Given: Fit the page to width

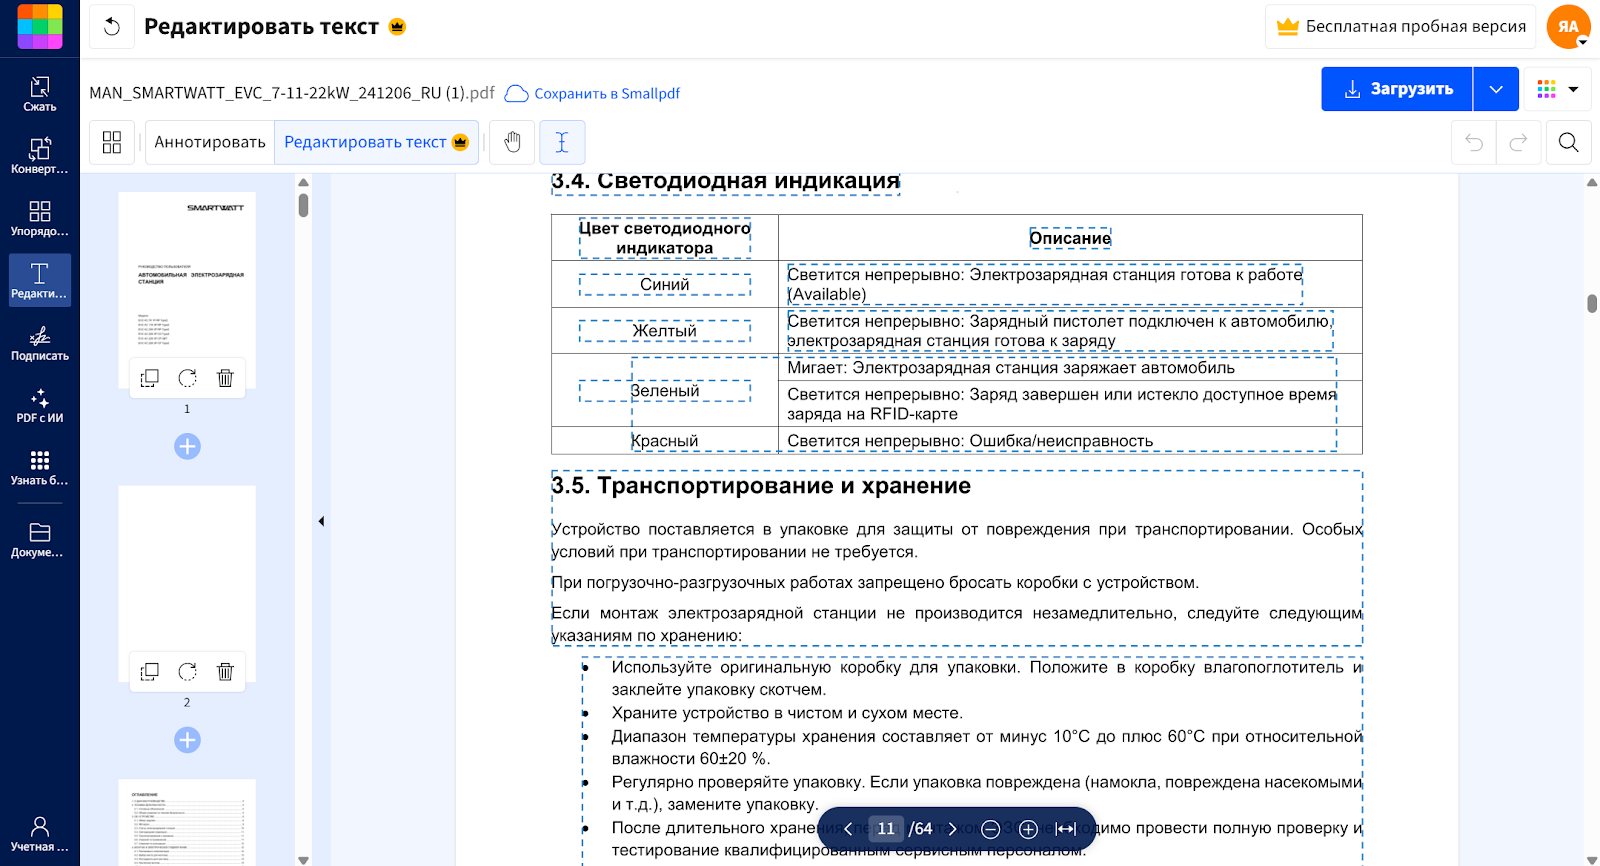Looking at the screenshot, I should 1066,829.
